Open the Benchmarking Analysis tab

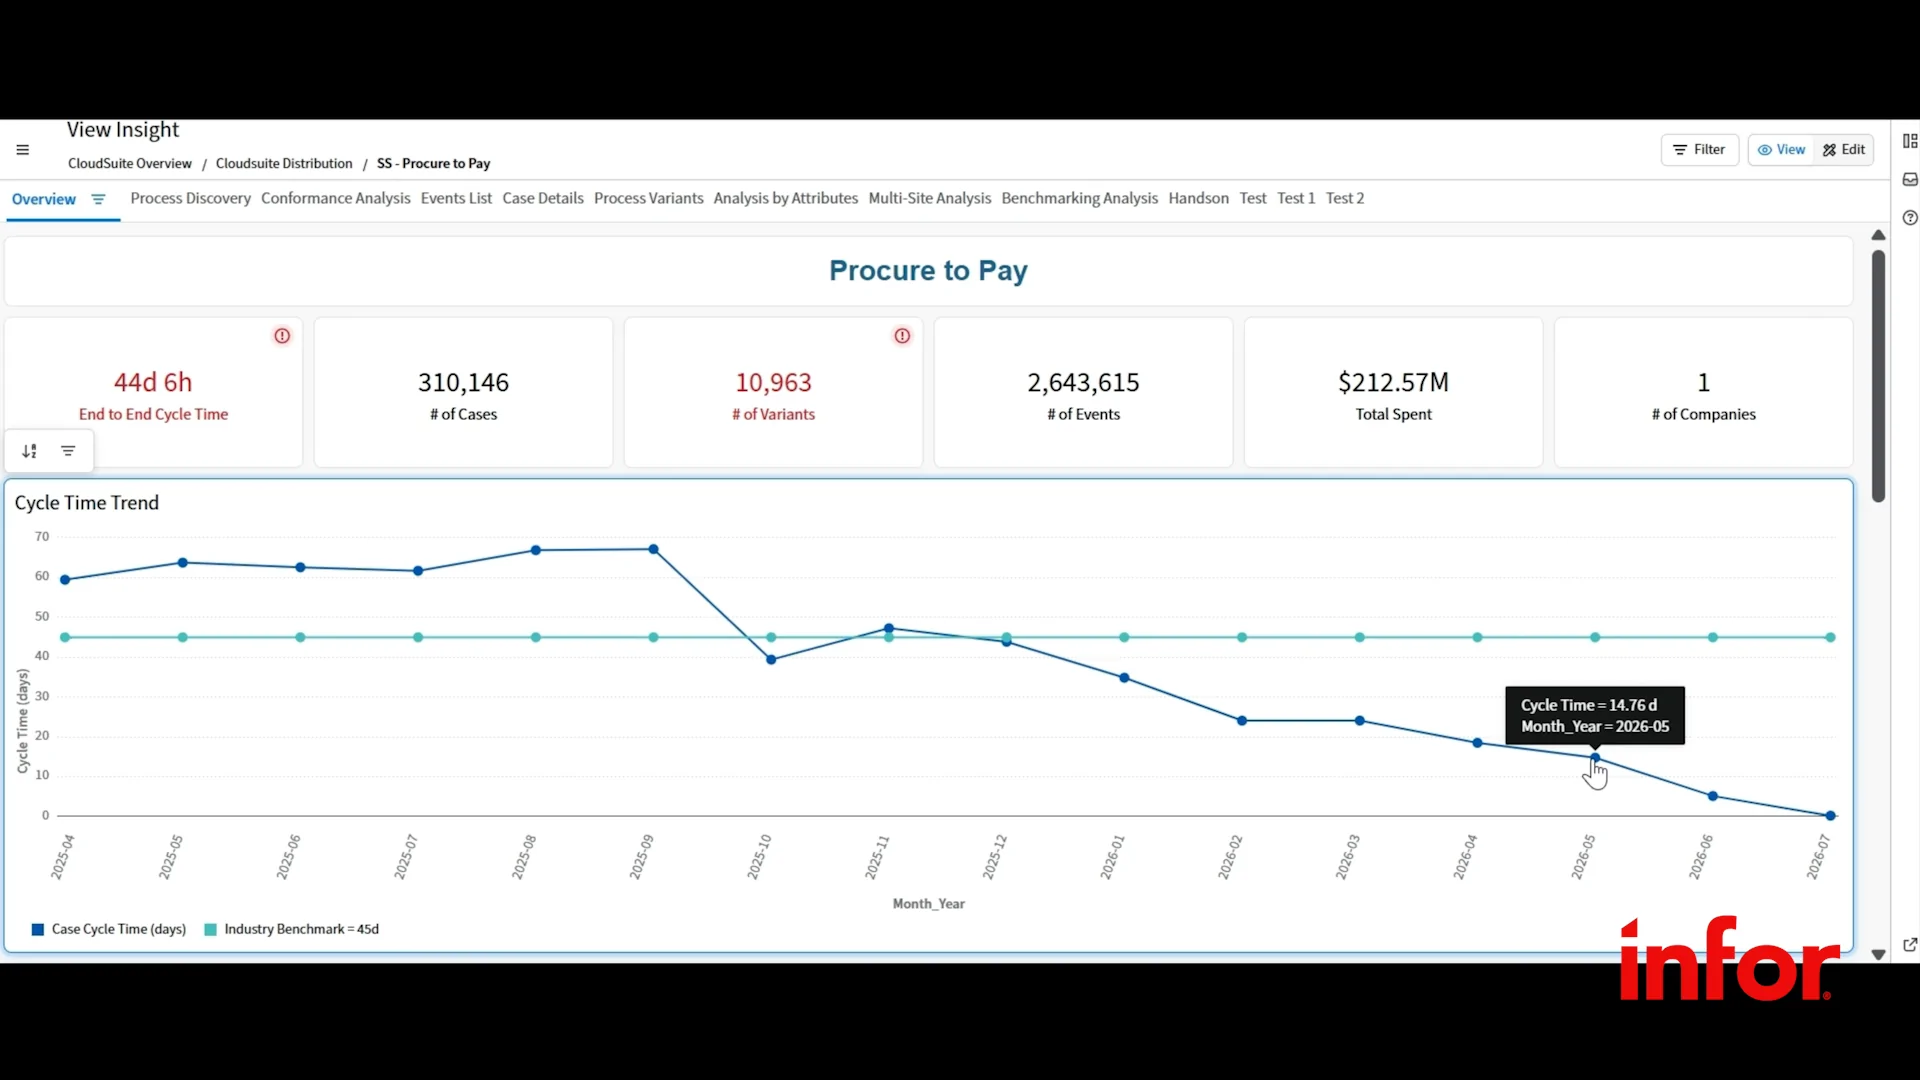click(1079, 198)
